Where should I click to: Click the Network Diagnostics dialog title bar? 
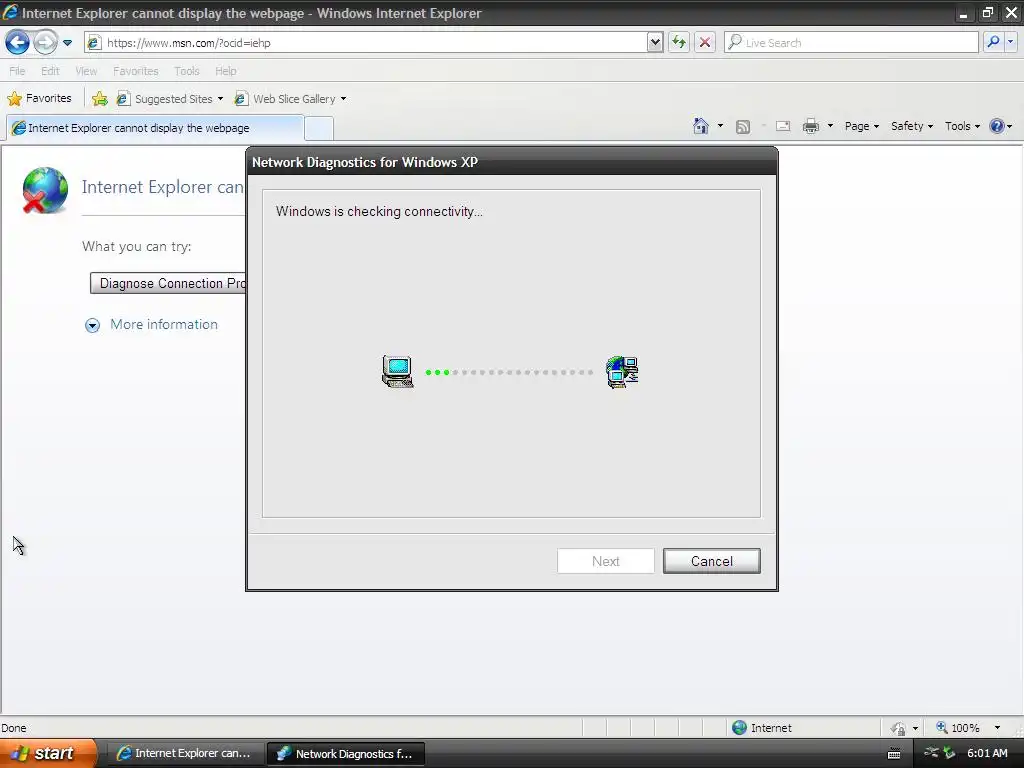click(512, 162)
